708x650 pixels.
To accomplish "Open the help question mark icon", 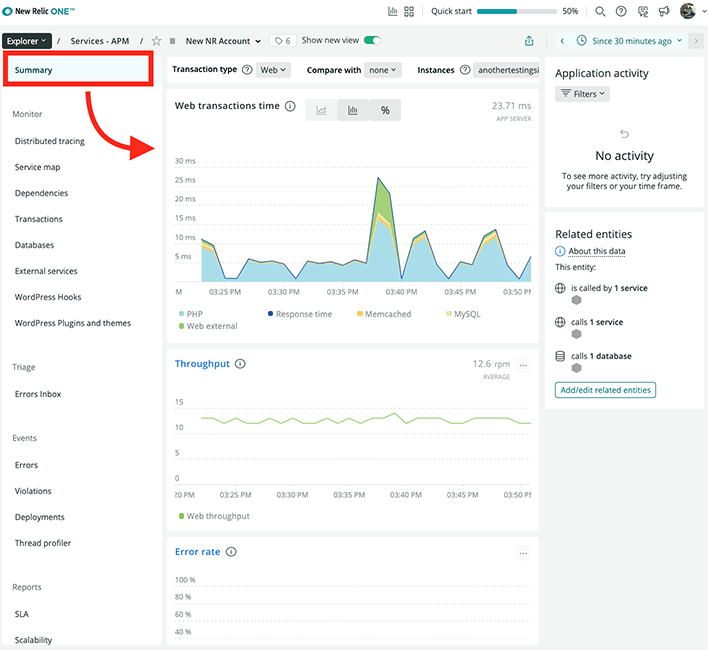I will pyautogui.click(x=621, y=11).
